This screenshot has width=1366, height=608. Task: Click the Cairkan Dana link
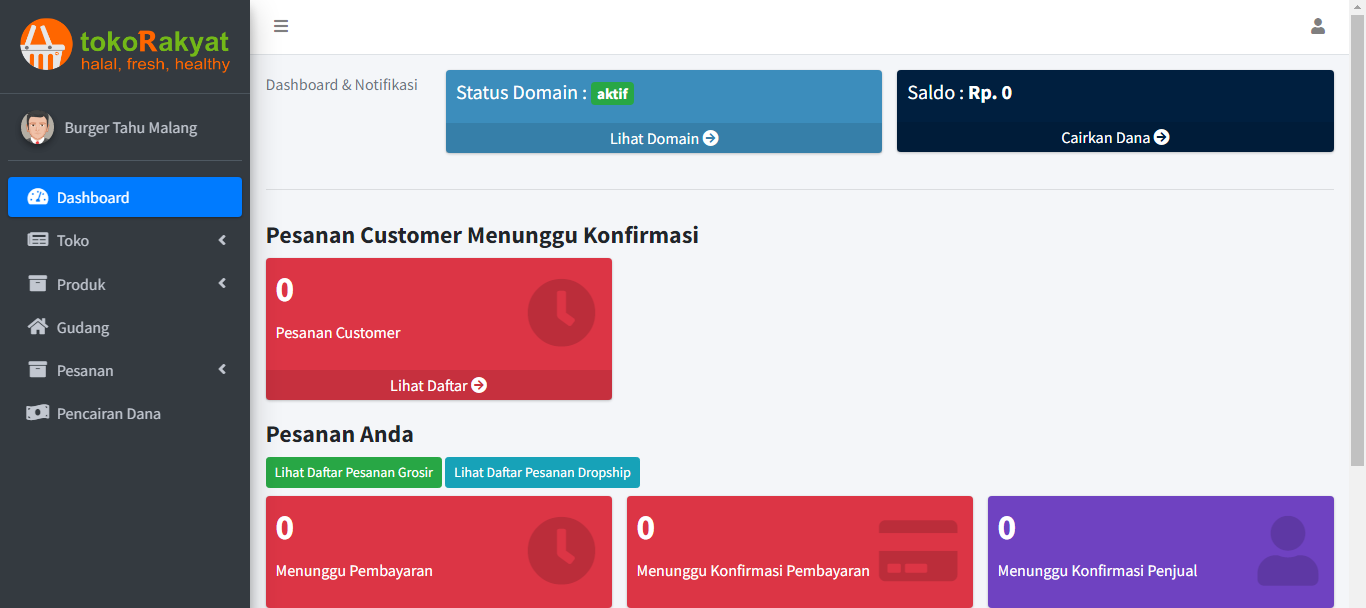click(x=1114, y=138)
